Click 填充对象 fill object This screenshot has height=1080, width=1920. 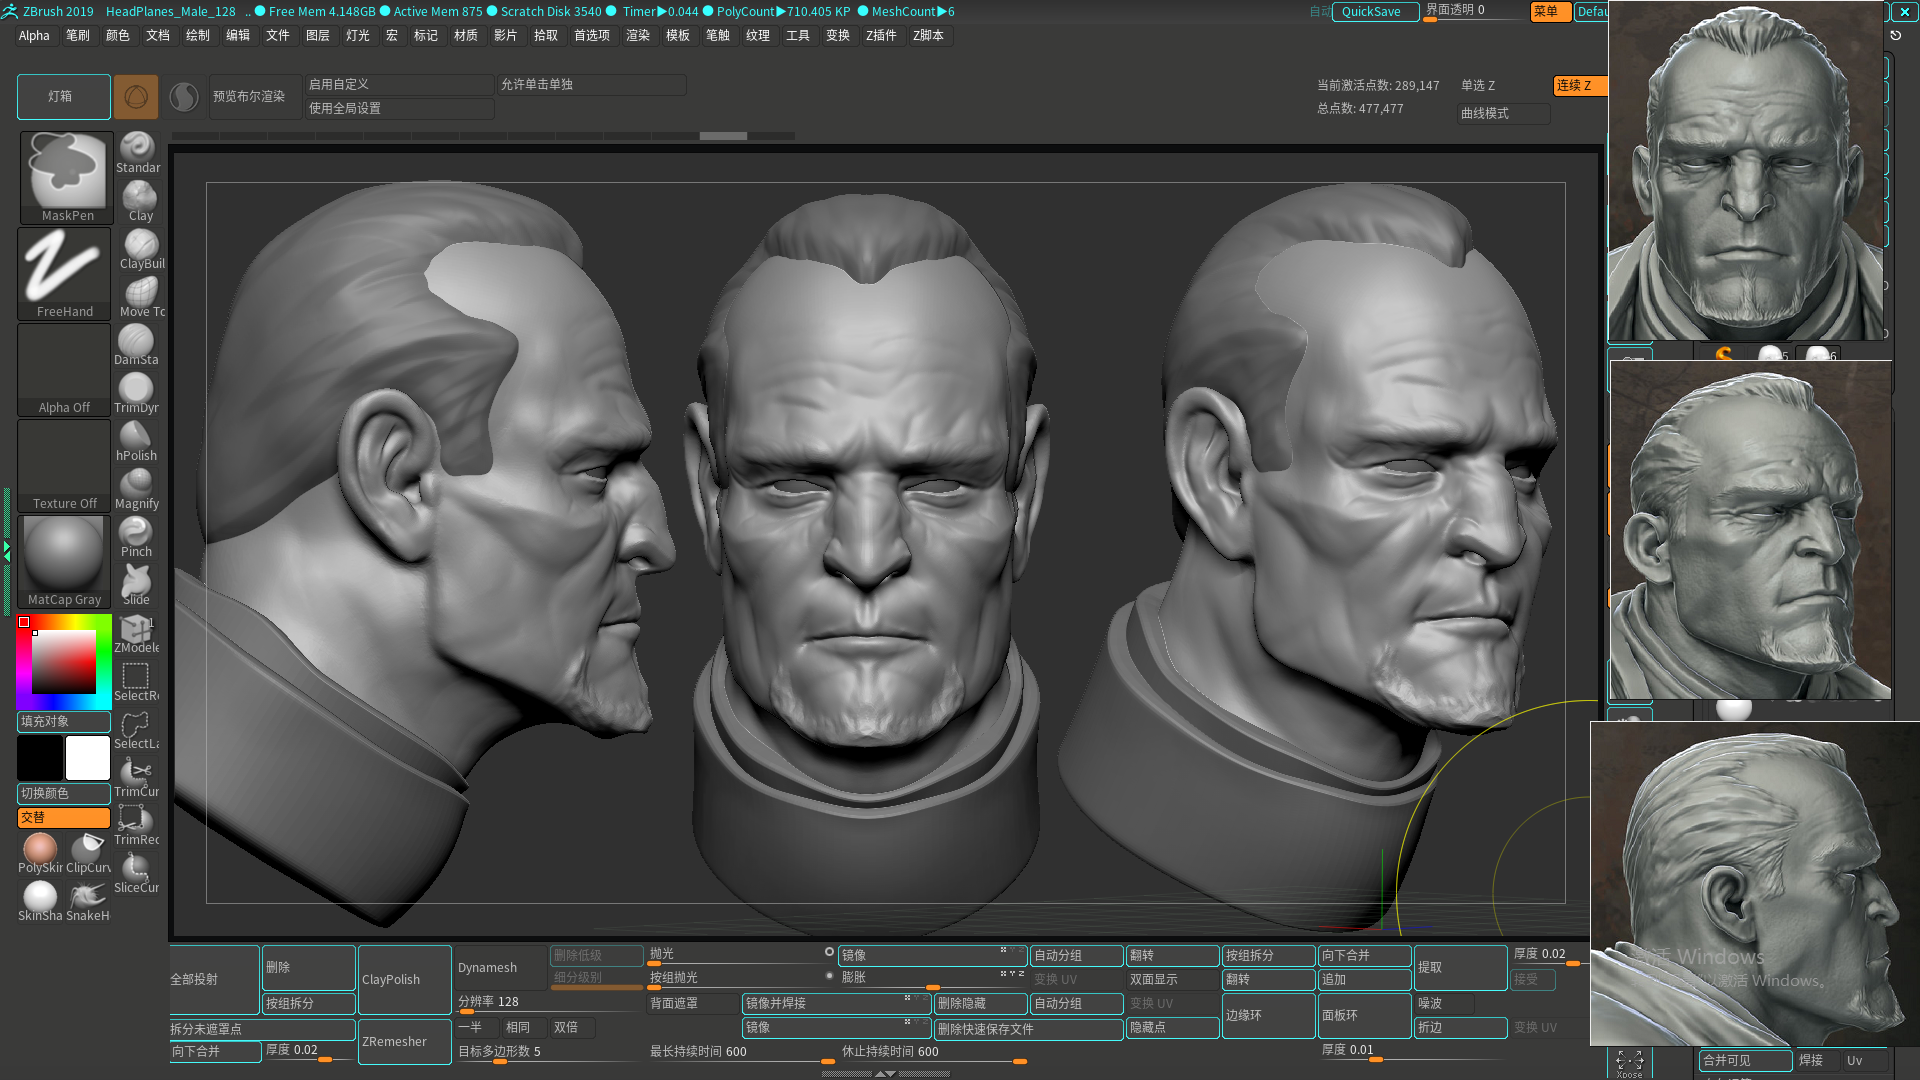(x=64, y=722)
